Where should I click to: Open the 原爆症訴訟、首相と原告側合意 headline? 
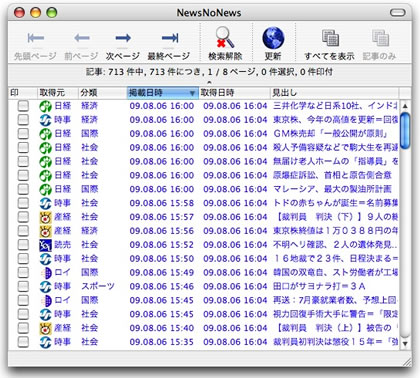(332, 176)
